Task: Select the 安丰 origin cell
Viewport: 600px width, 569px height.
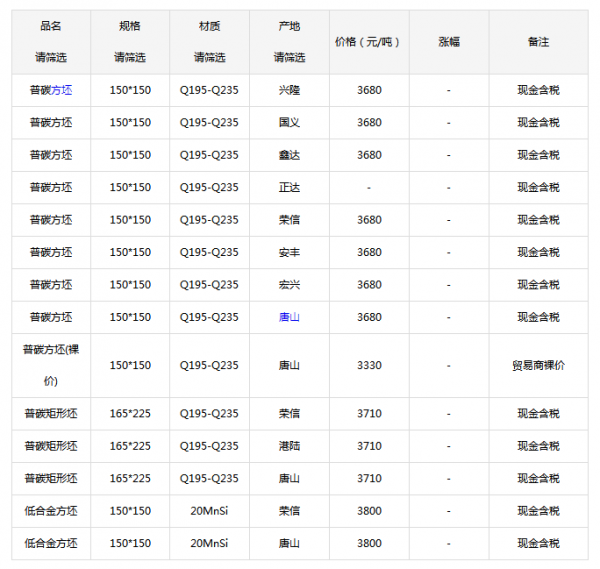Action: [x=289, y=252]
